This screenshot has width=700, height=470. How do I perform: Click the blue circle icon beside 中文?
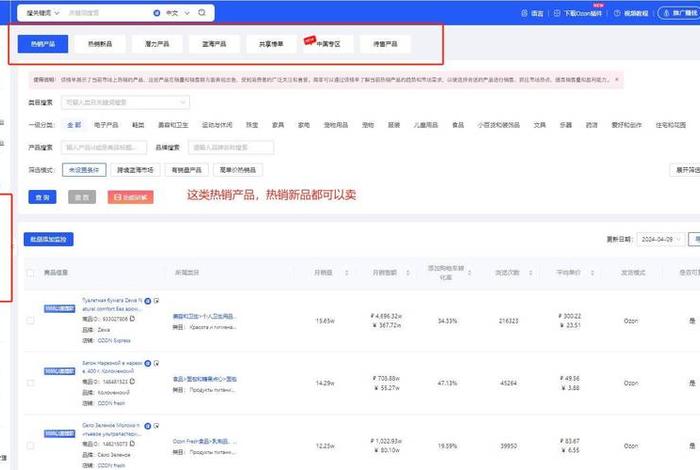tap(157, 13)
